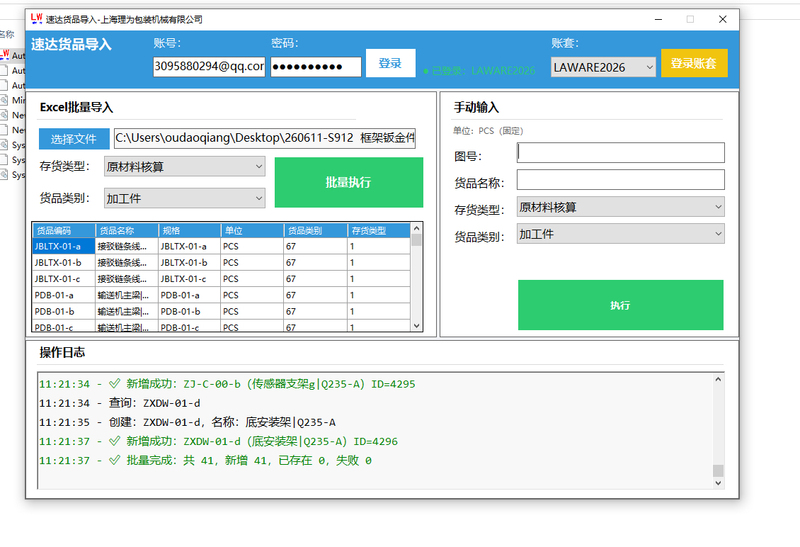
Task: Select the PDB-01-b code cell
Action: pyautogui.click(x=64, y=311)
